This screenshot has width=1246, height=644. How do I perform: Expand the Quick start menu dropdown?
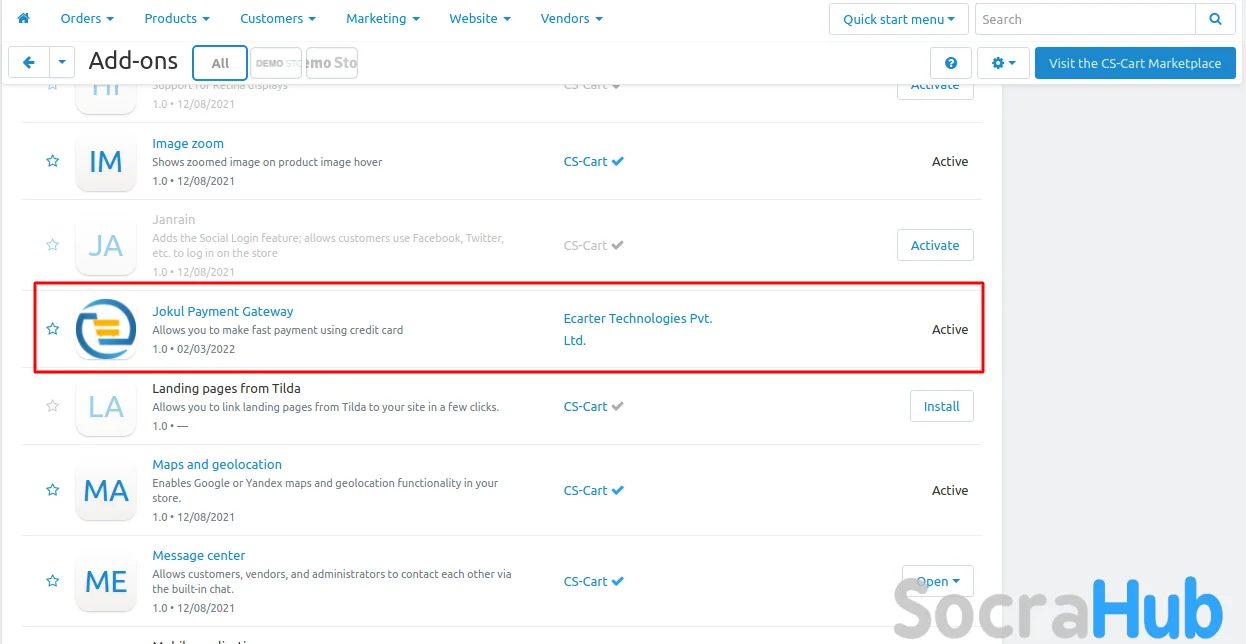tap(899, 19)
